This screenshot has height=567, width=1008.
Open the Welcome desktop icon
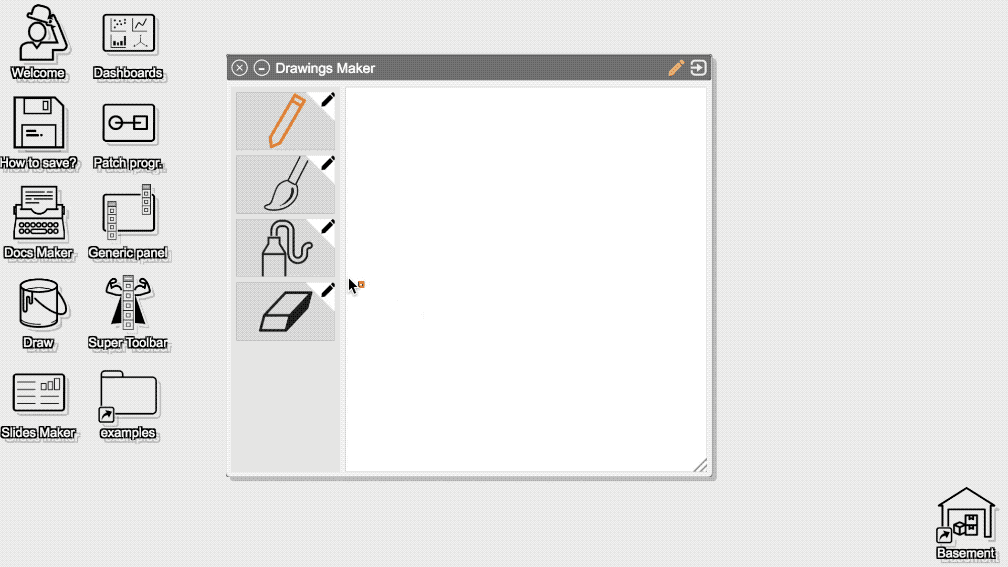click(39, 42)
